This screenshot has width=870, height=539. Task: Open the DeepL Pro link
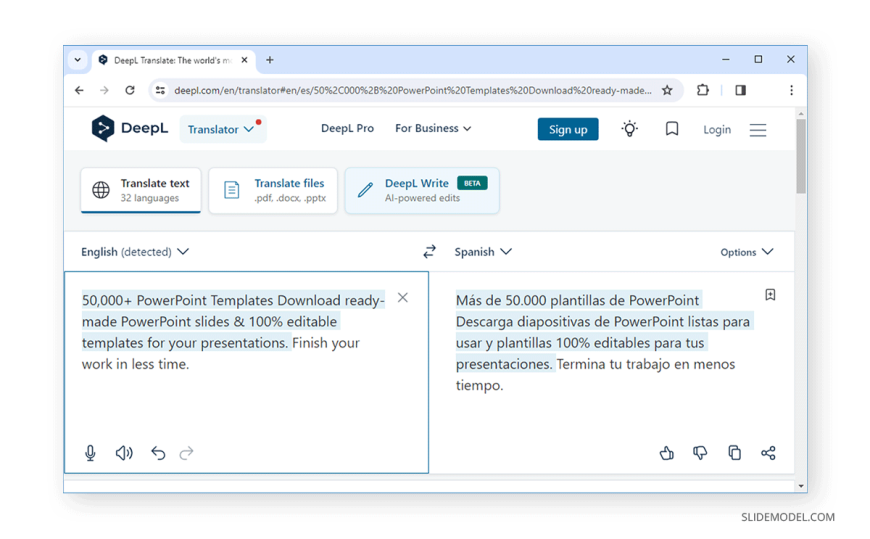tap(347, 128)
